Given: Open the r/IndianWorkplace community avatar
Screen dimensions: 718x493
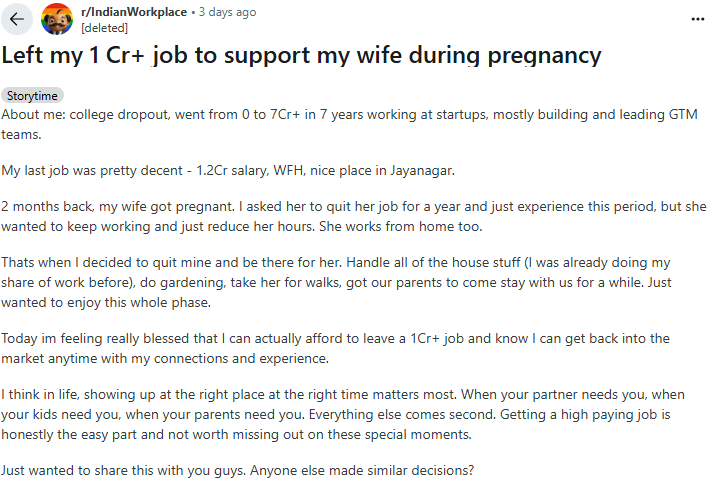Looking at the screenshot, I should (58, 18).
